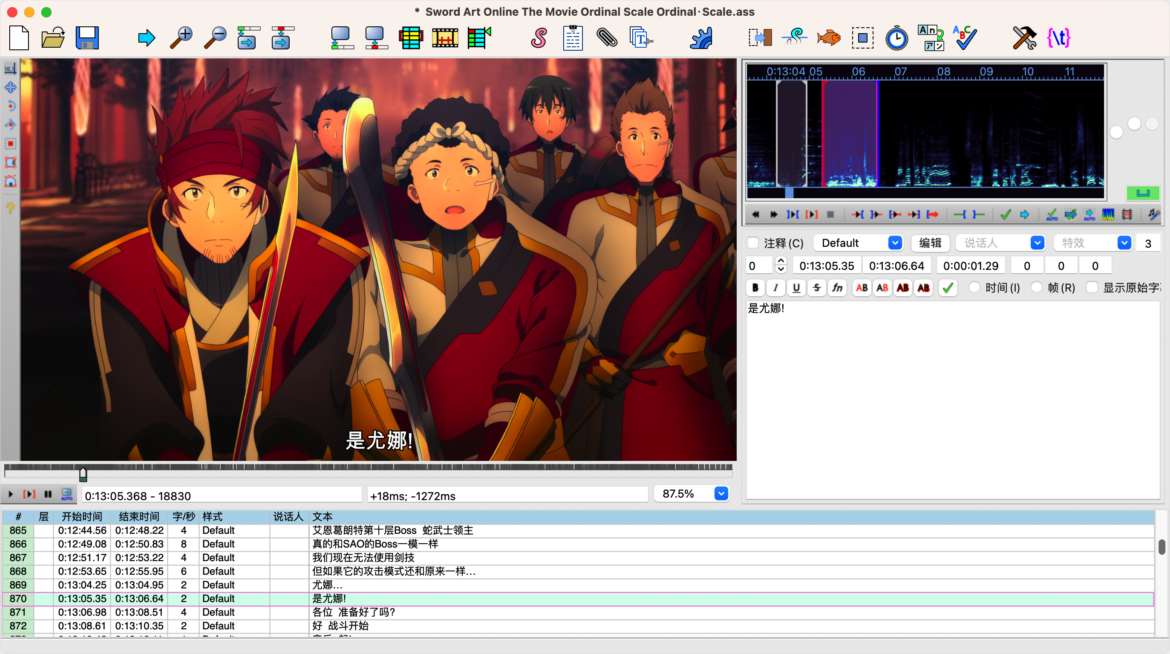
Task: Open the Kanji Timer icon
Action: [x=930, y=37]
